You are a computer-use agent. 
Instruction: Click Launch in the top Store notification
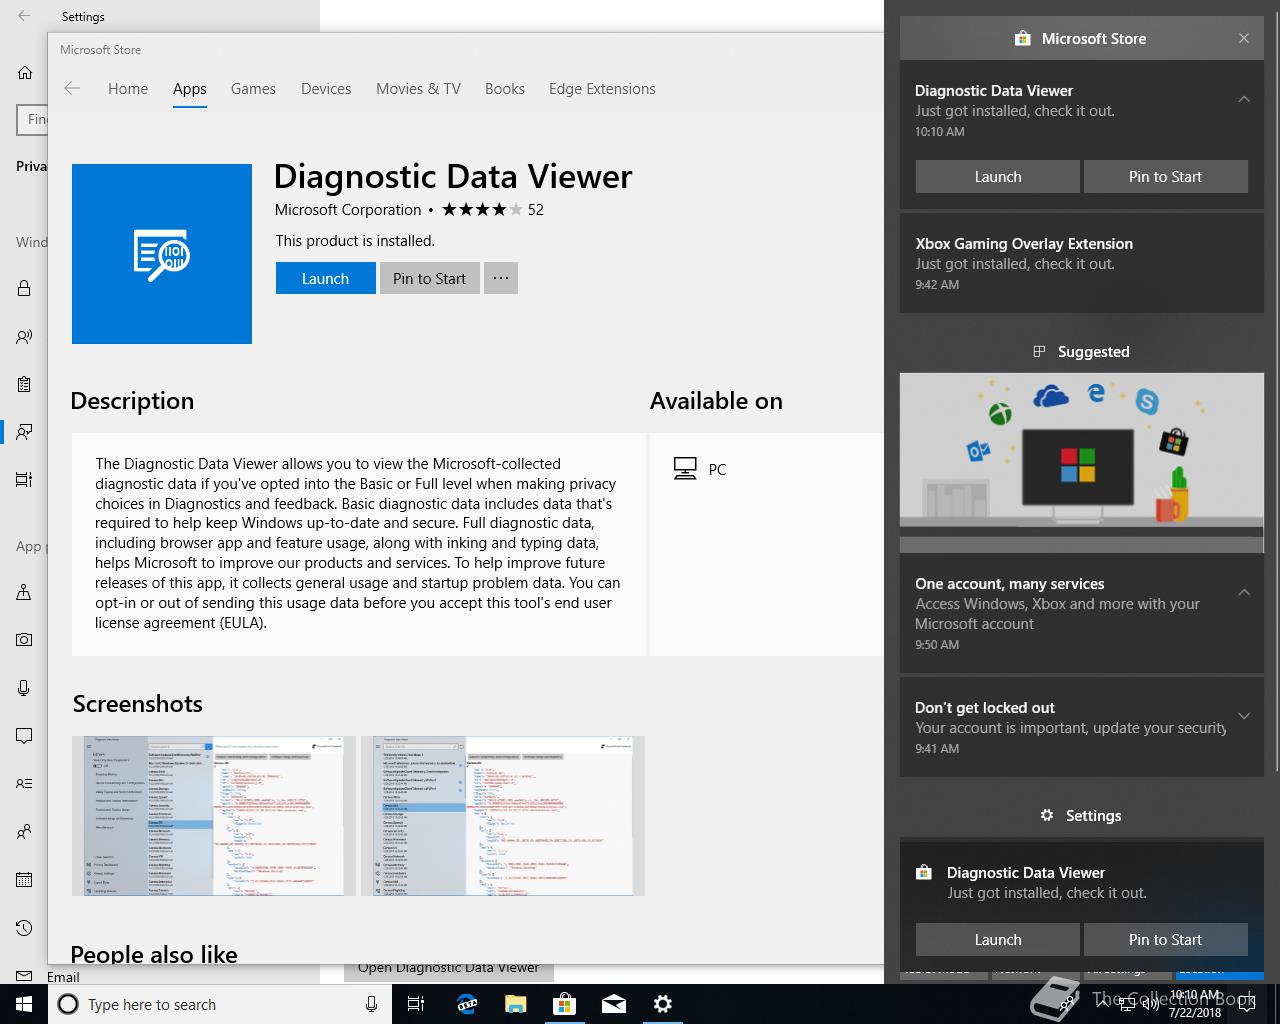pyautogui.click(x=998, y=176)
